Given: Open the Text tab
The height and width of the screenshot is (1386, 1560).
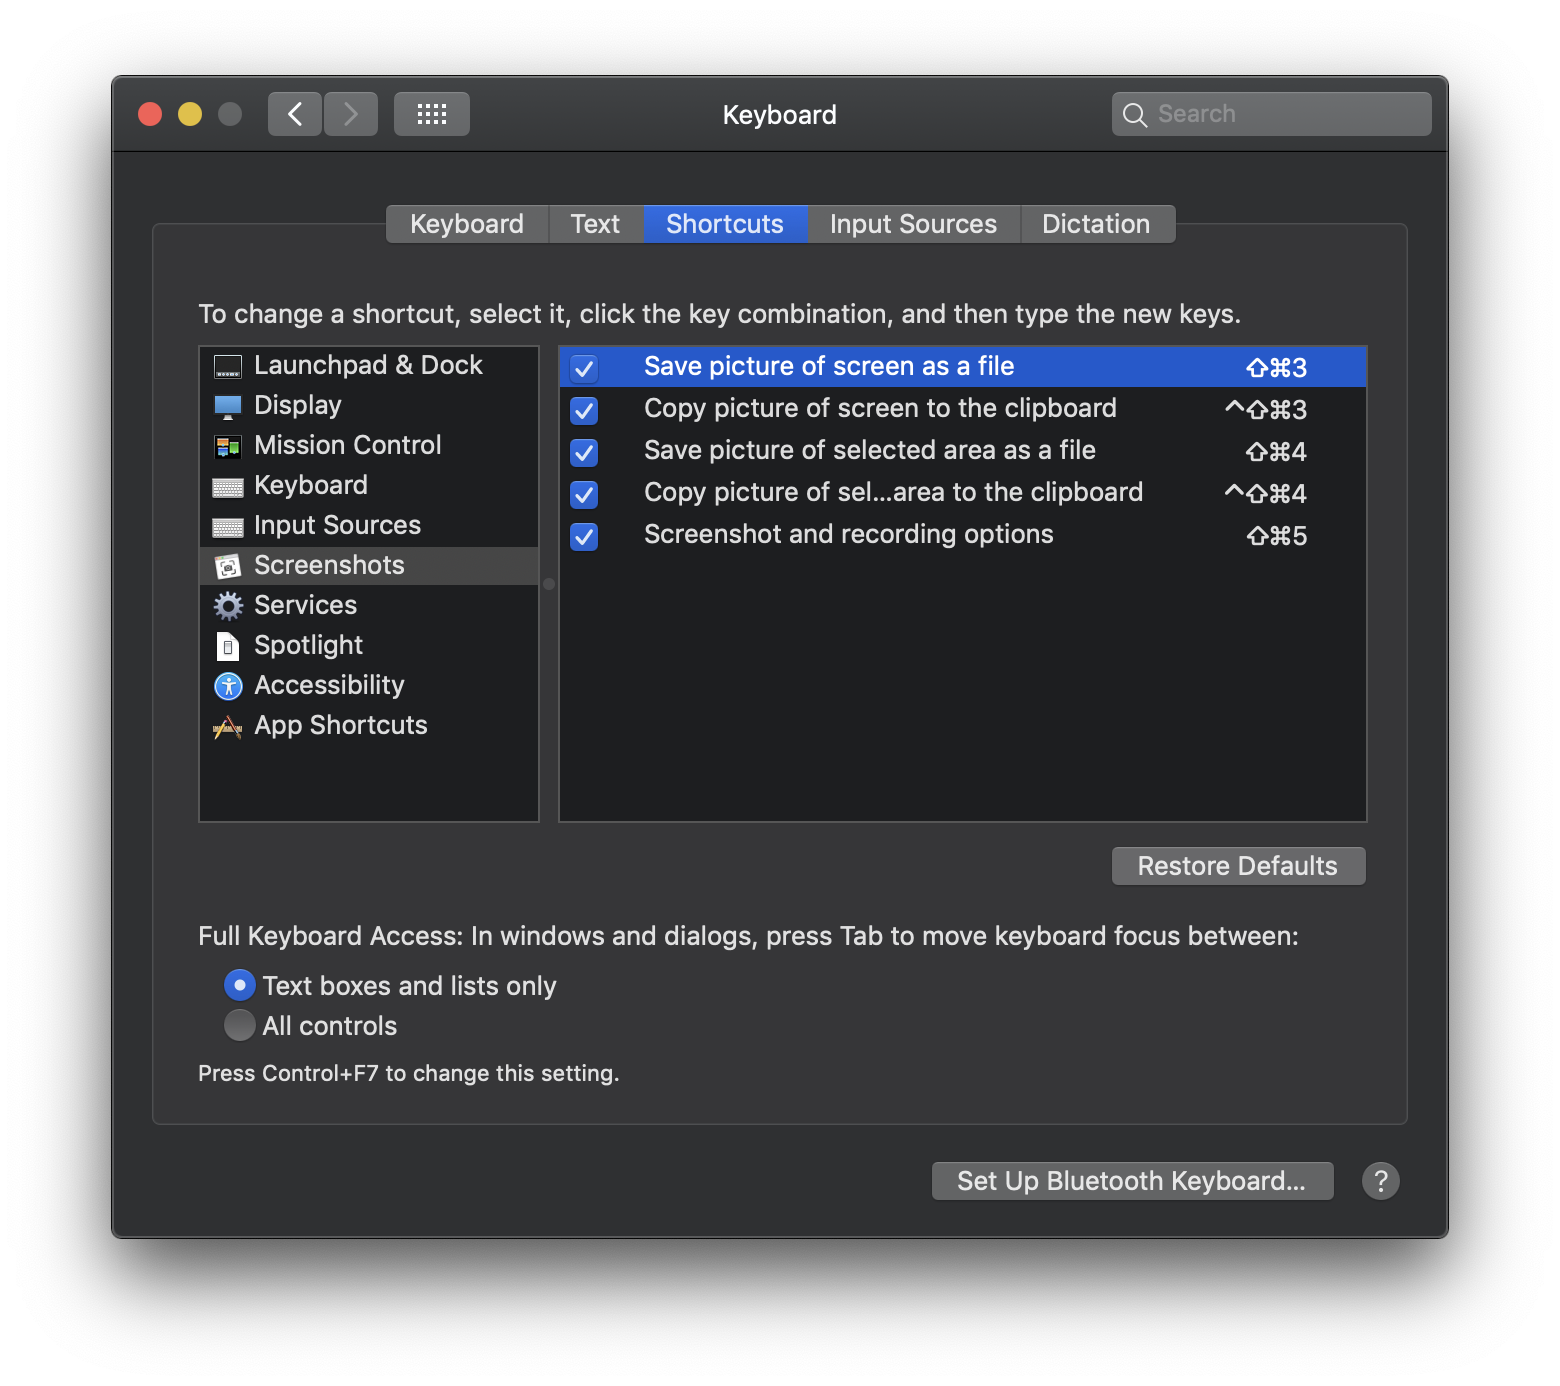Looking at the screenshot, I should point(595,224).
